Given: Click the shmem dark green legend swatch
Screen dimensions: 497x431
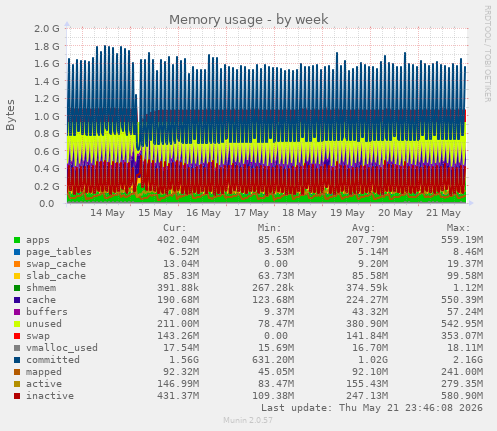Looking at the screenshot, I should 17,288.
